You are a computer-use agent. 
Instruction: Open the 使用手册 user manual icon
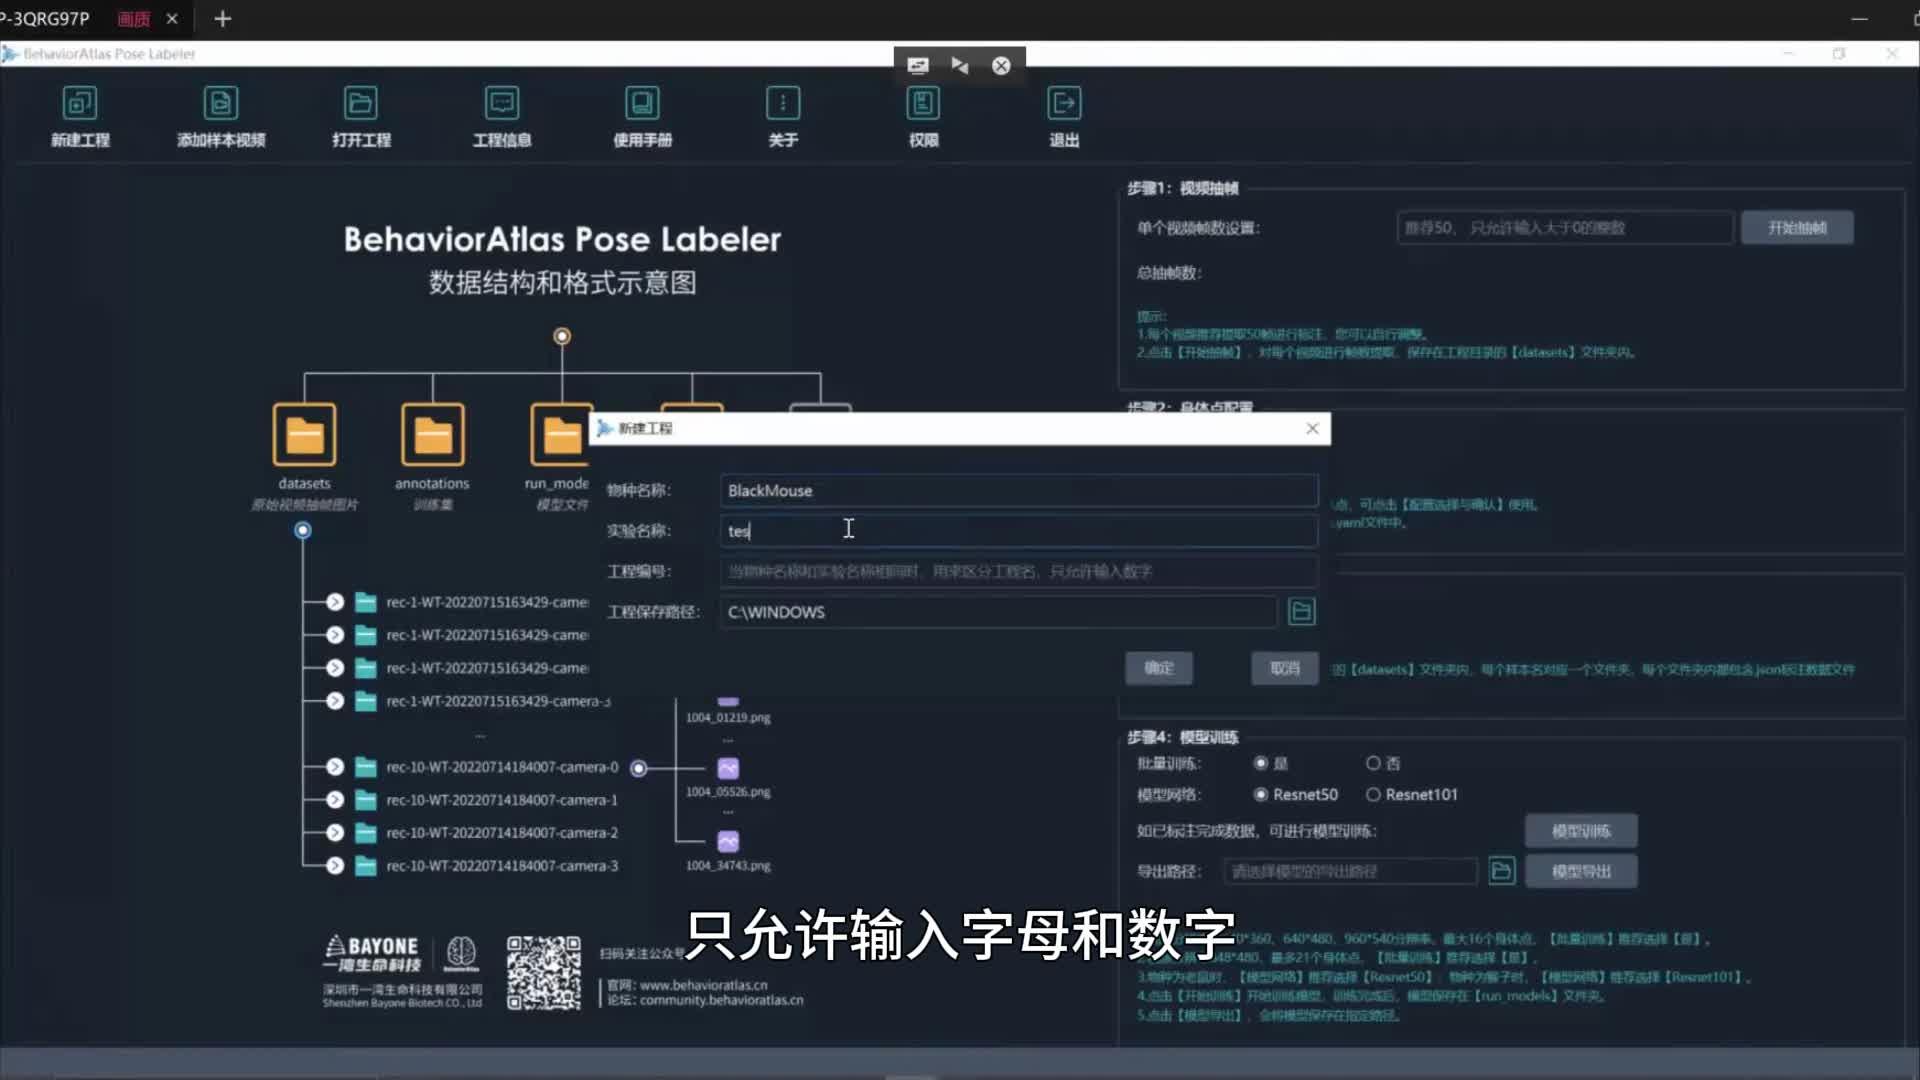coord(642,103)
